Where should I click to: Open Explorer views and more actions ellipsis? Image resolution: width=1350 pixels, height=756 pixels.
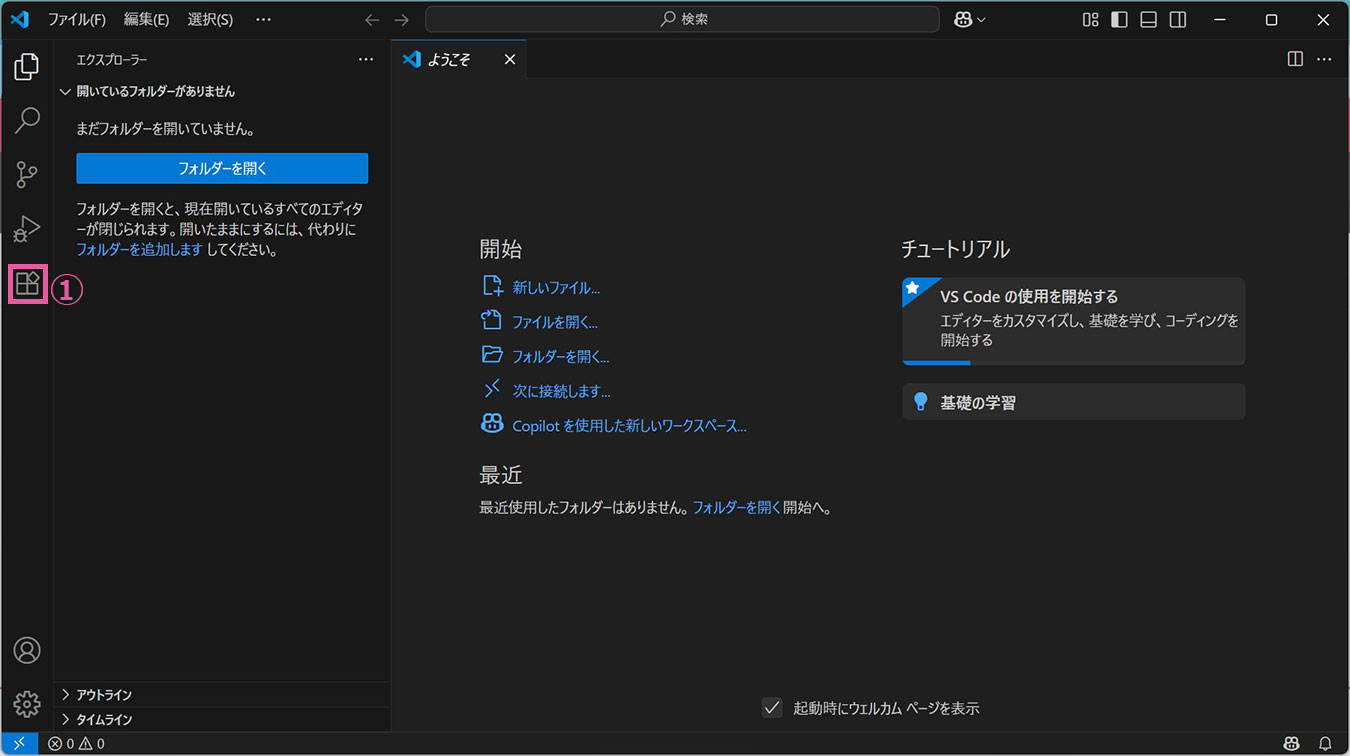pos(366,60)
